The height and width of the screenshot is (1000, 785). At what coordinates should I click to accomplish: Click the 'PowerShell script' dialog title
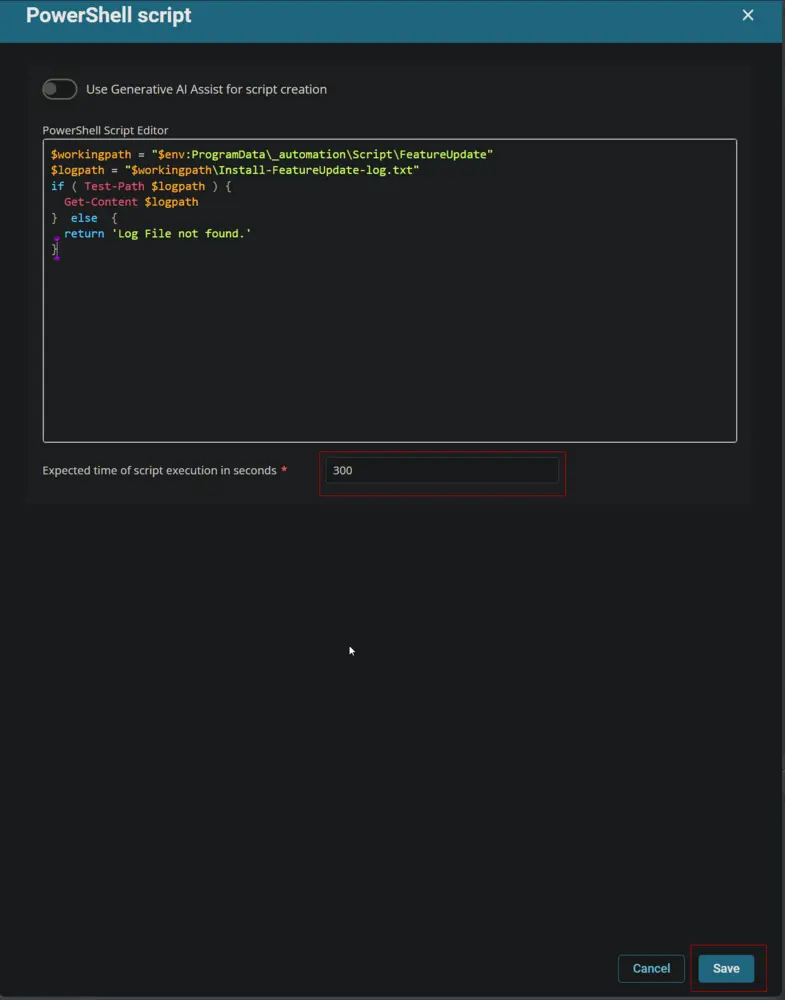click(x=108, y=15)
